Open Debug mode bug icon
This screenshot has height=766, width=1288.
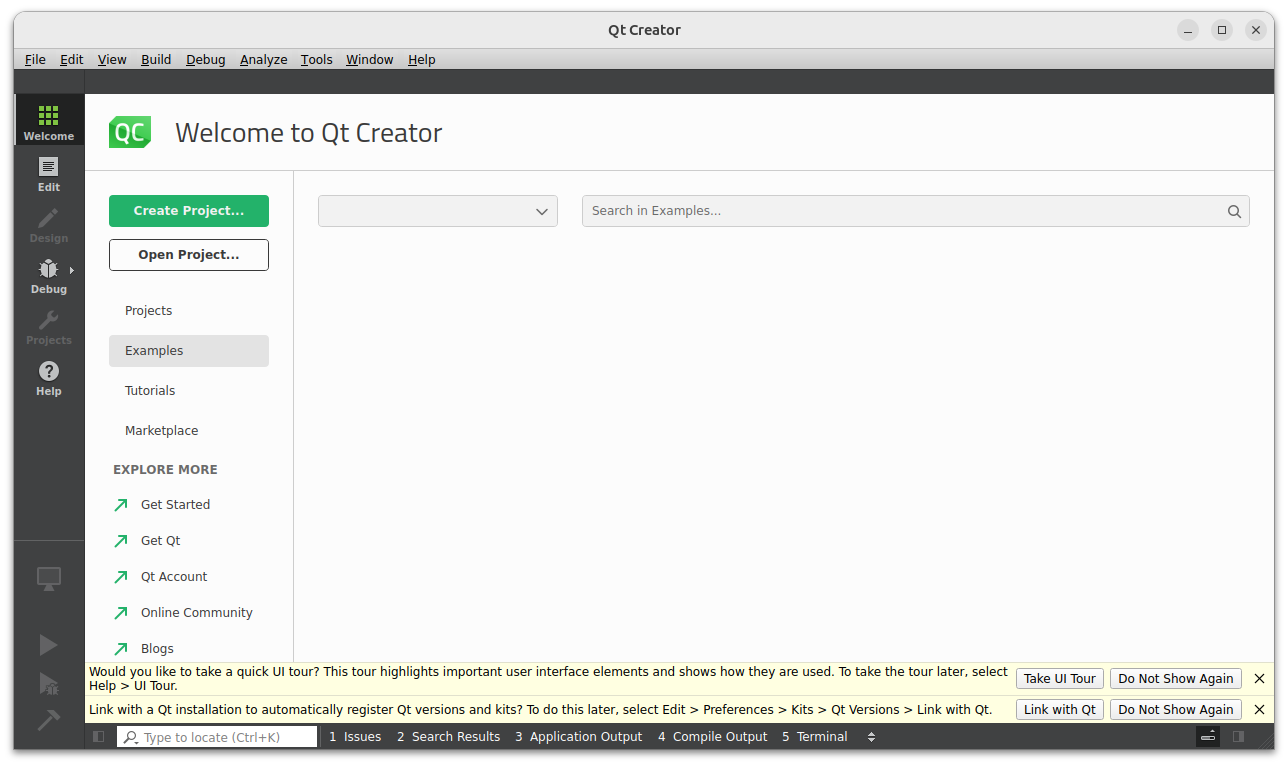point(48,269)
